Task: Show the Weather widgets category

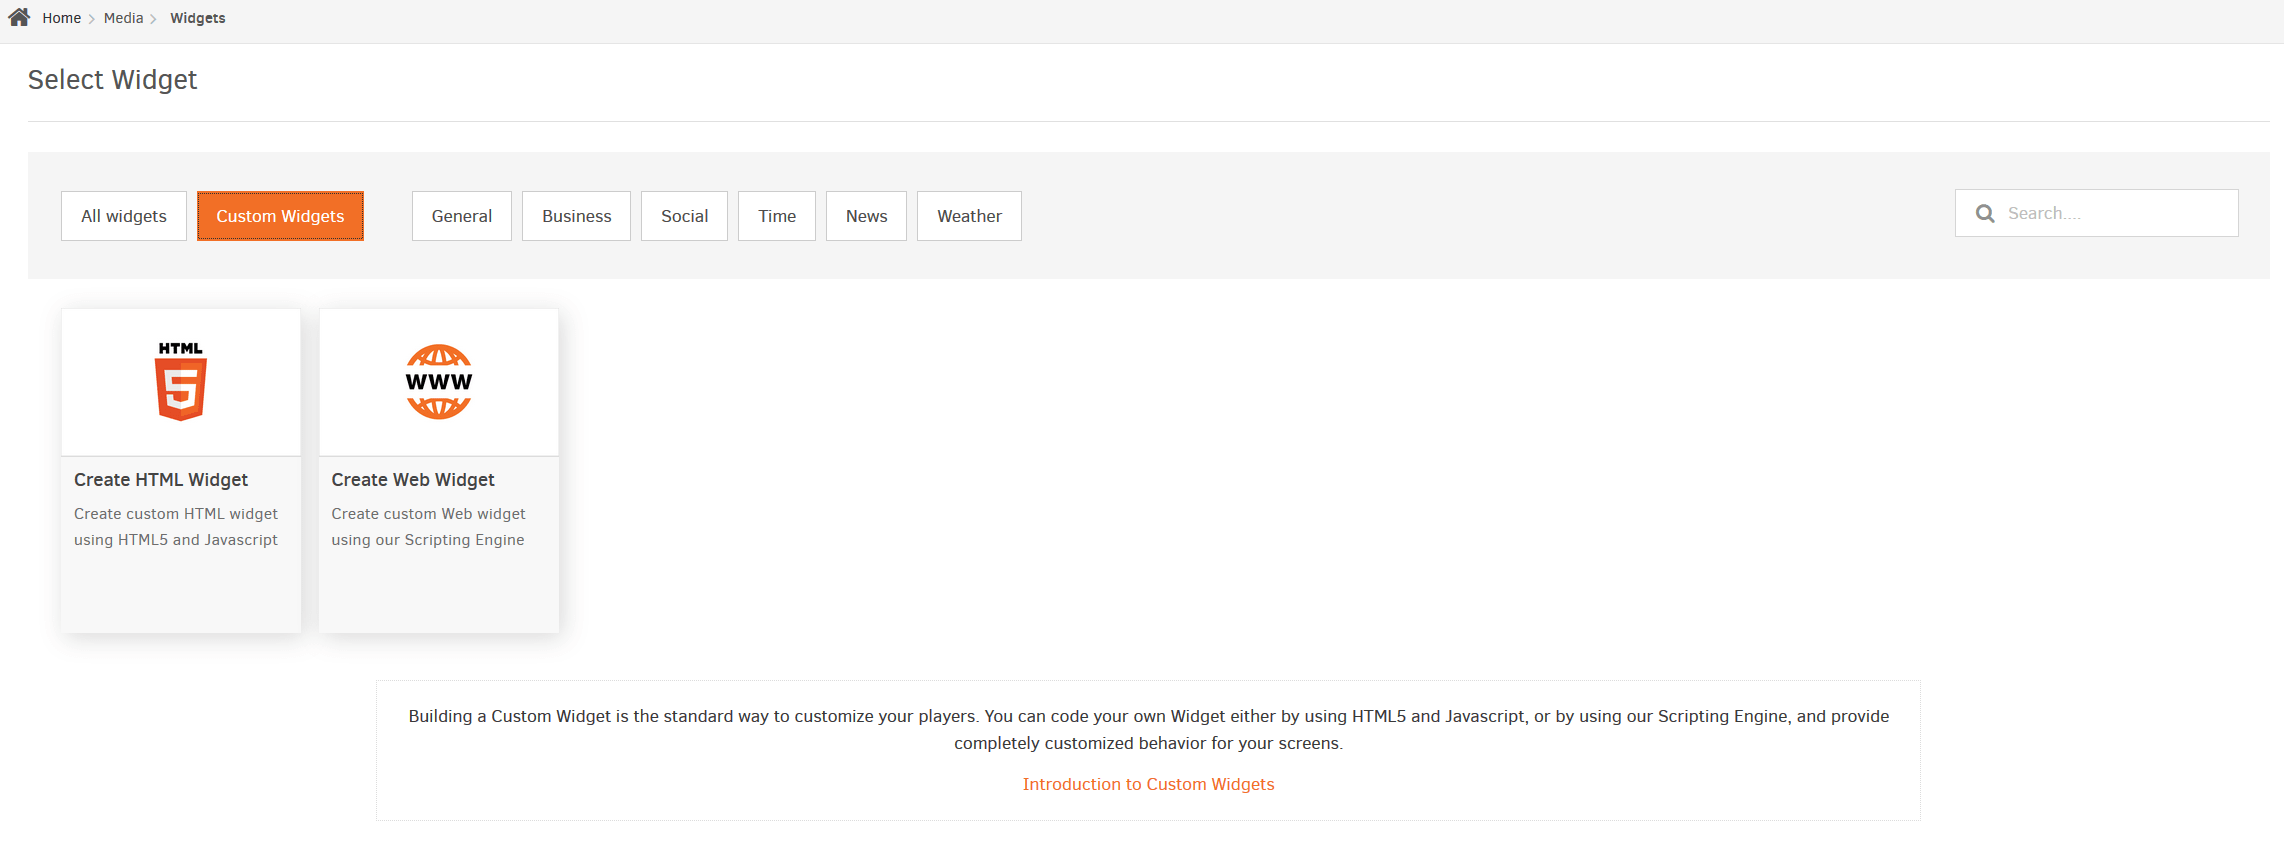Action: pos(969,216)
